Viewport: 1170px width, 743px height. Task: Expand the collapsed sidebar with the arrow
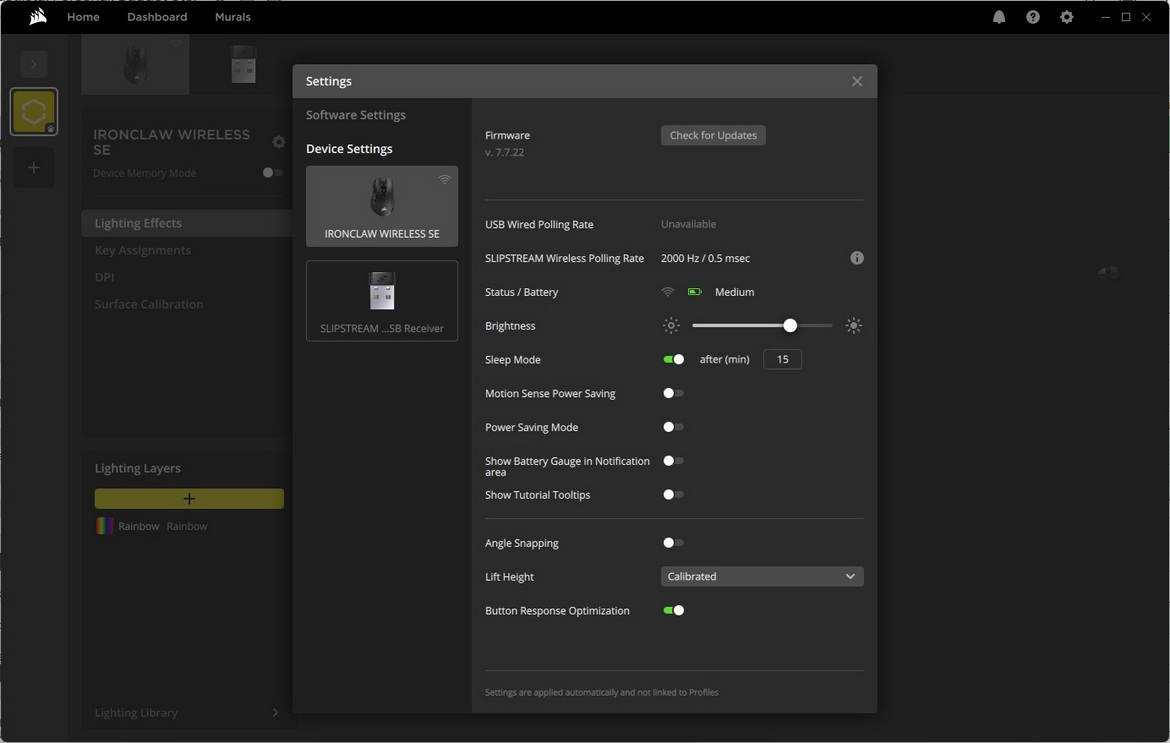33,64
